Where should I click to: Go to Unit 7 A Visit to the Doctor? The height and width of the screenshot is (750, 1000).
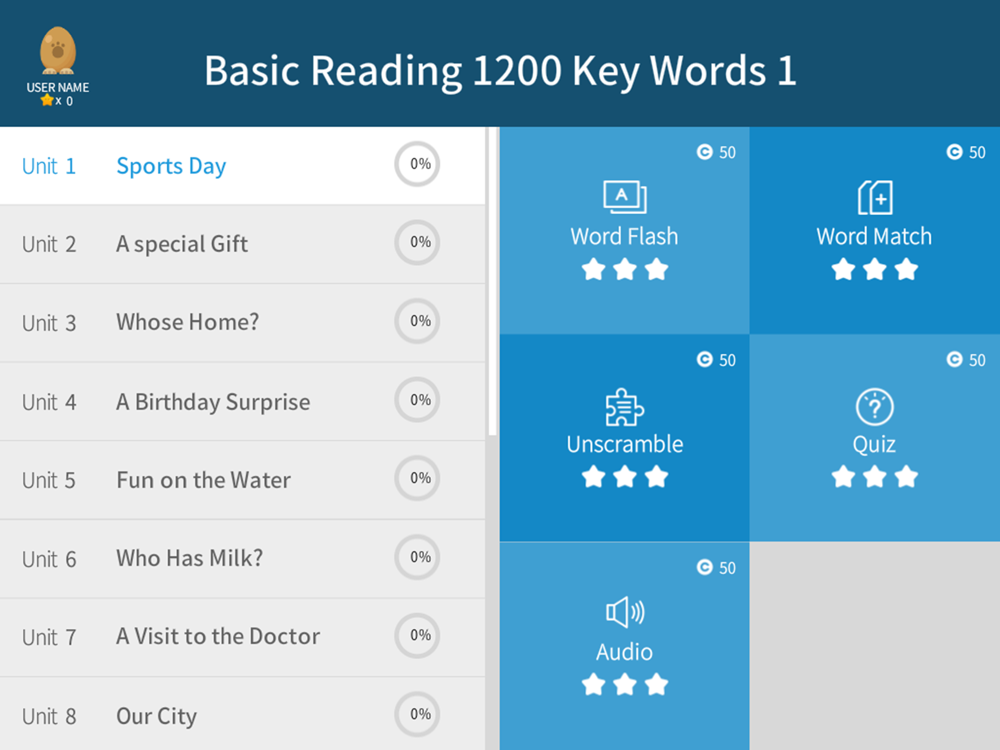click(242, 637)
